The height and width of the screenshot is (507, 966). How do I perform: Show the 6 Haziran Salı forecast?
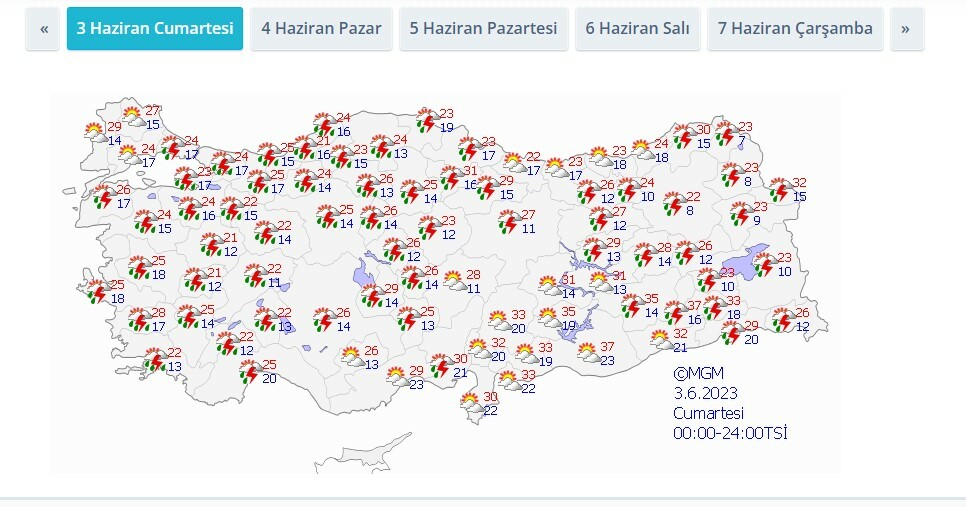638,28
